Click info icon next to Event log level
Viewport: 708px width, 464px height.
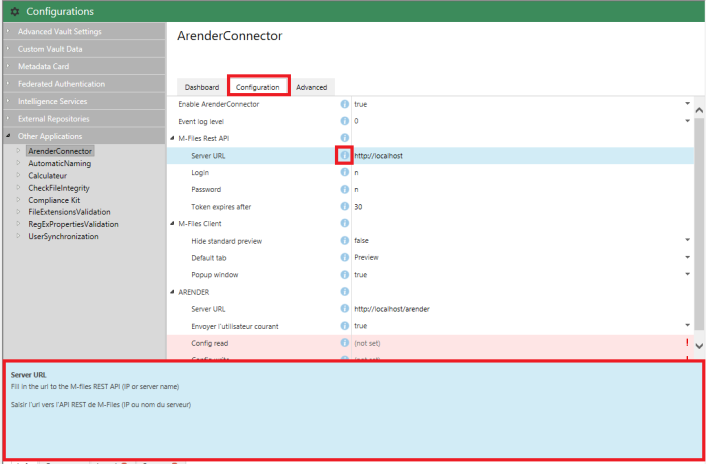[x=345, y=121]
